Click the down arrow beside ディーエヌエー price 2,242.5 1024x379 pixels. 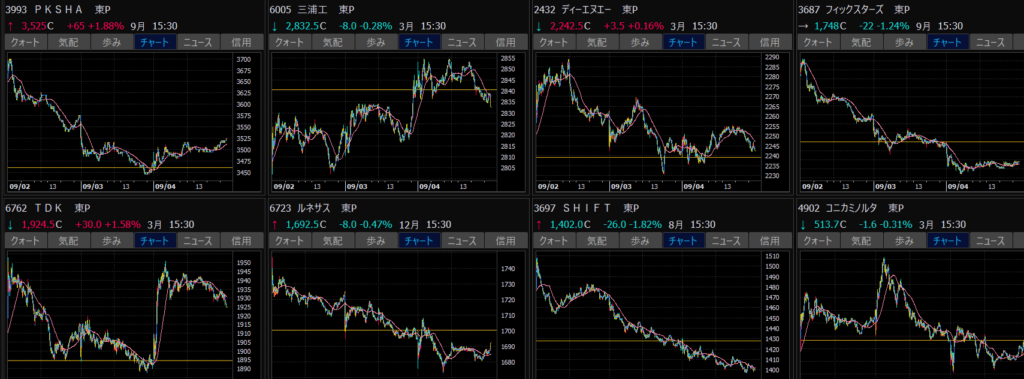[538, 26]
